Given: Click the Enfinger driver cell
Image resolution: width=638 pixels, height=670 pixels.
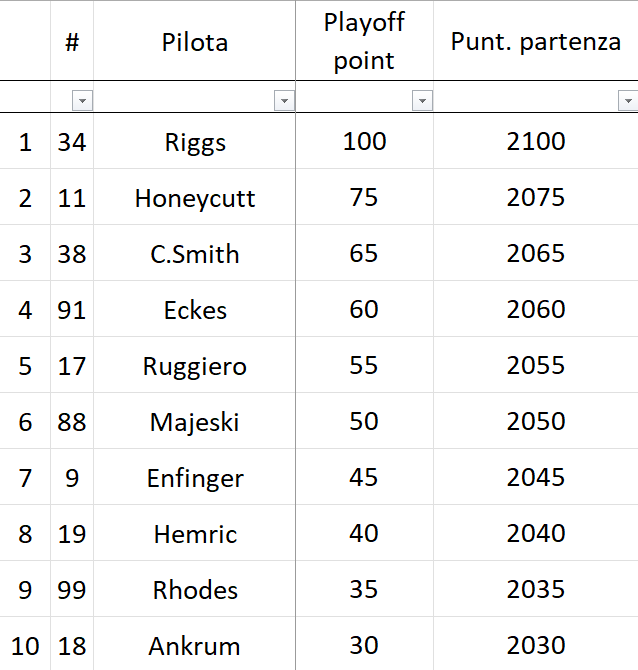Looking at the screenshot, I should click(194, 477).
